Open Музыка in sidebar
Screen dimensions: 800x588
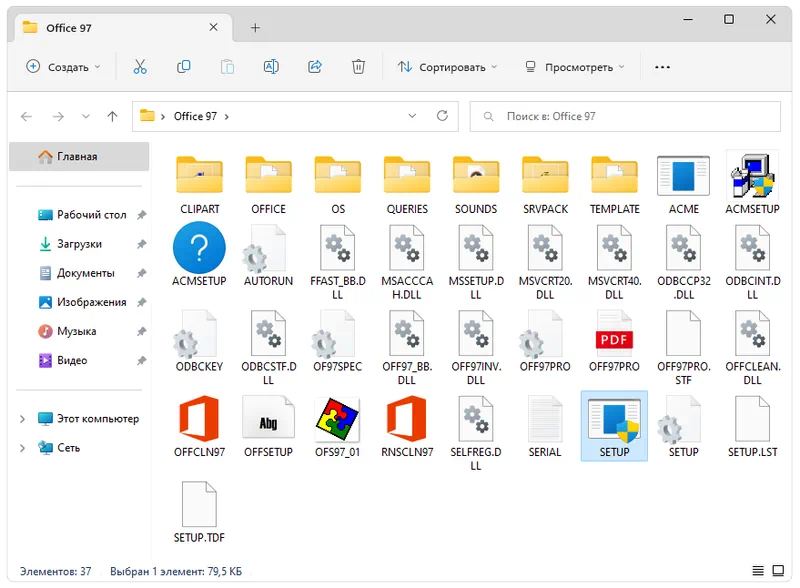click(x=67, y=331)
